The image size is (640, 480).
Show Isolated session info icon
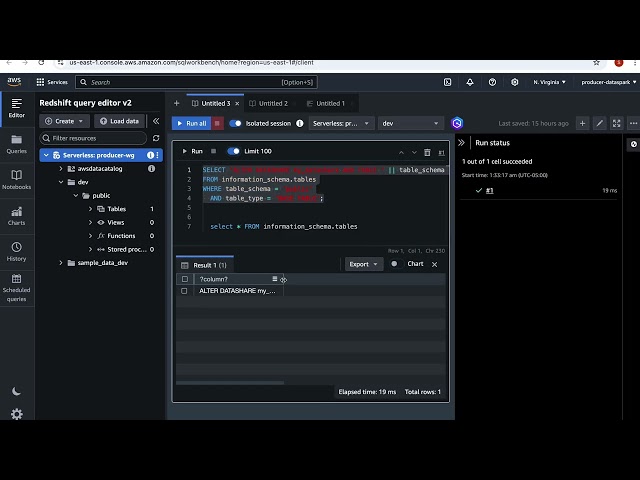tap(300, 123)
